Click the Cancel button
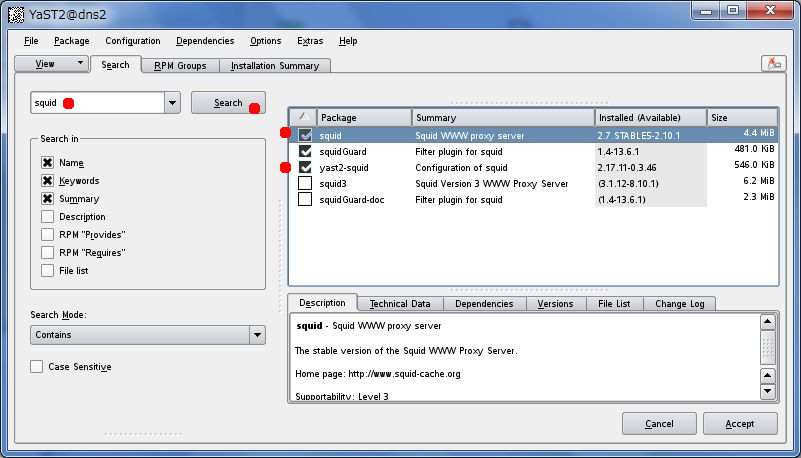Viewport: 801px width, 458px height. (x=659, y=424)
